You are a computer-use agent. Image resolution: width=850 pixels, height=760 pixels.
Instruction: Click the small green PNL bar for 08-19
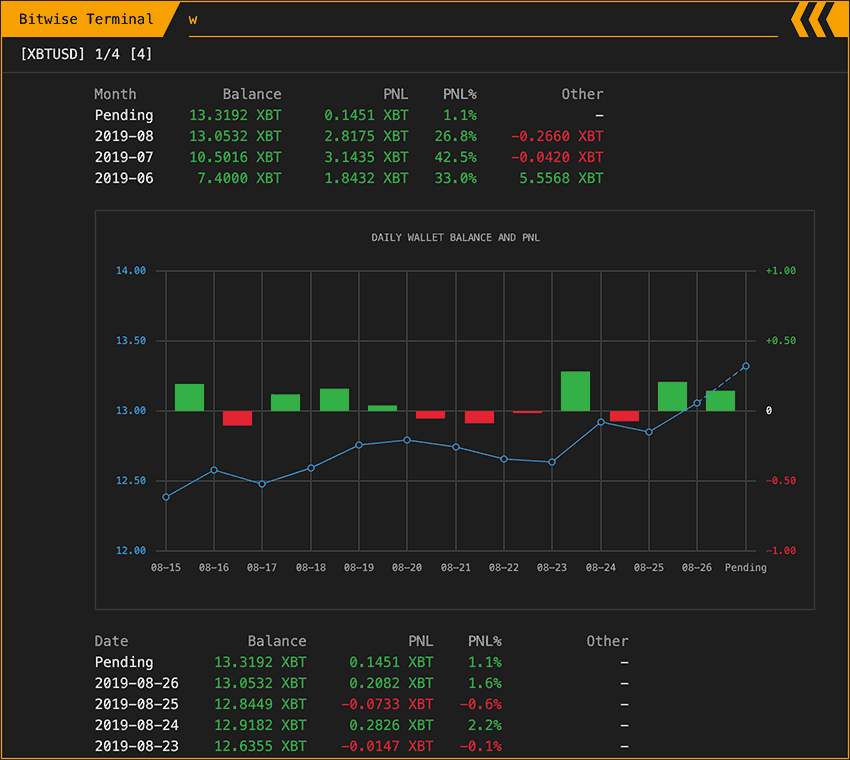pyautogui.click(x=383, y=408)
